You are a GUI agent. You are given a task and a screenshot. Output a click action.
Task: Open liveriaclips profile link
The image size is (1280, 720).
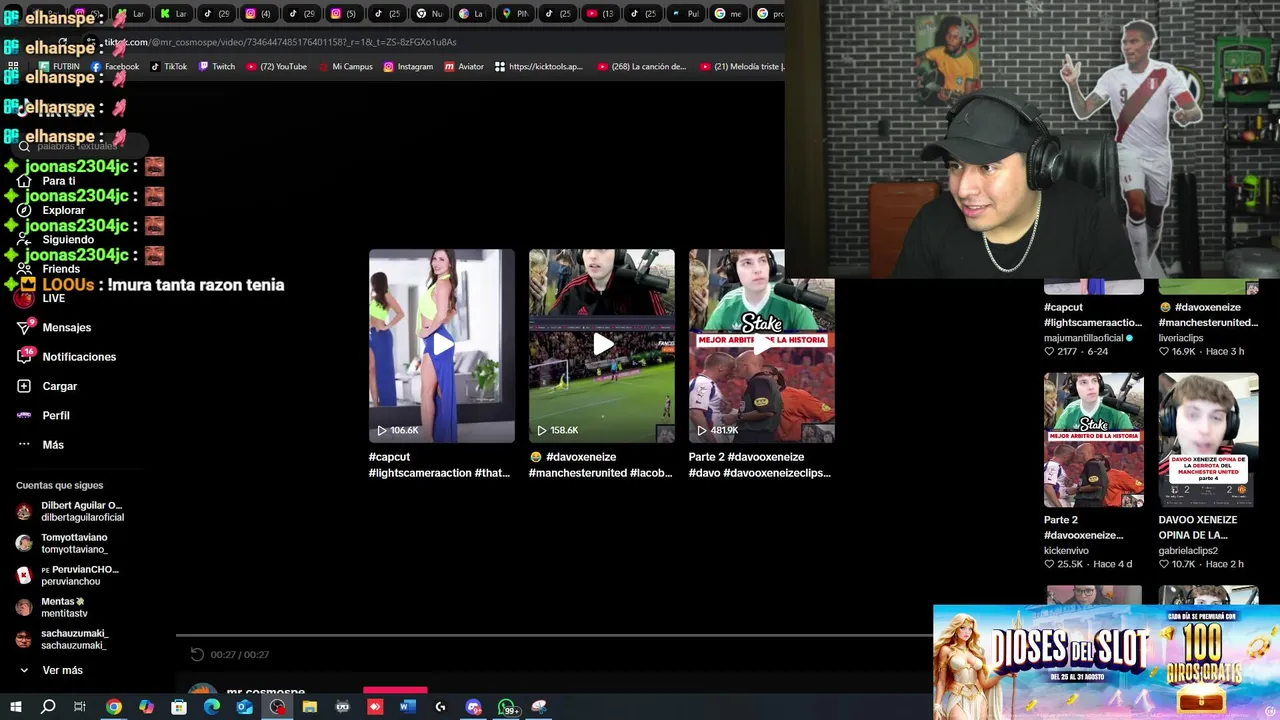(x=1181, y=338)
